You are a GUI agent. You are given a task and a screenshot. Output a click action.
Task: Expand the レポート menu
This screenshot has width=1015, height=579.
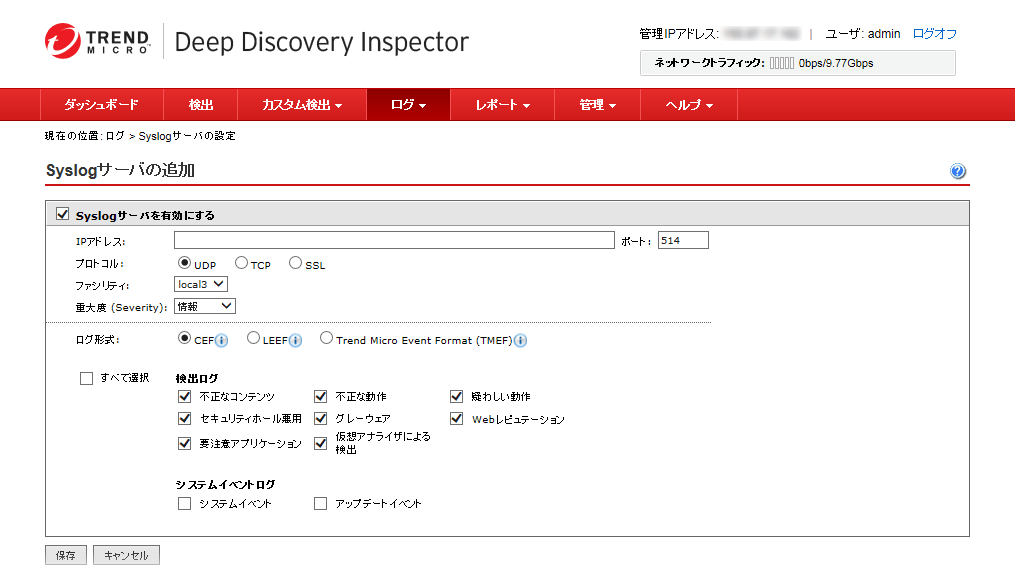(x=502, y=105)
